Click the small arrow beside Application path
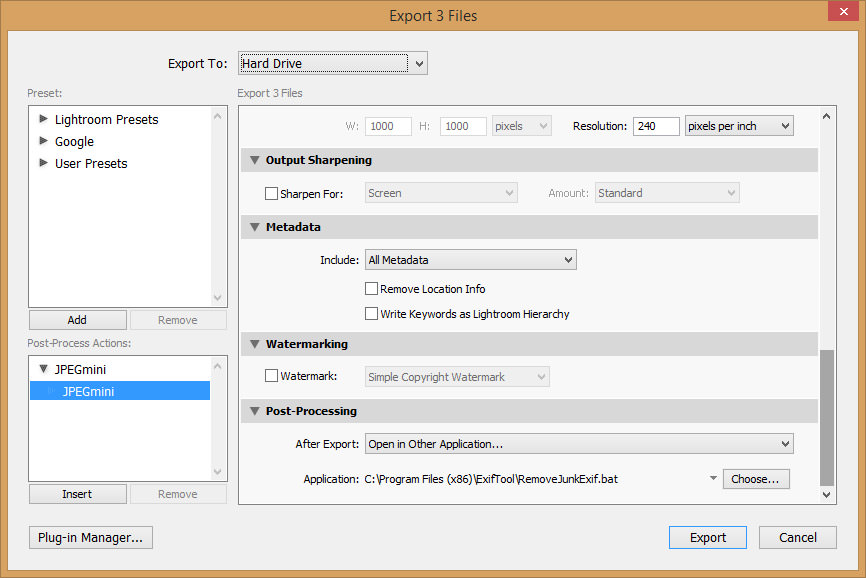The width and height of the screenshot is (866, 578). click(713, 479)
